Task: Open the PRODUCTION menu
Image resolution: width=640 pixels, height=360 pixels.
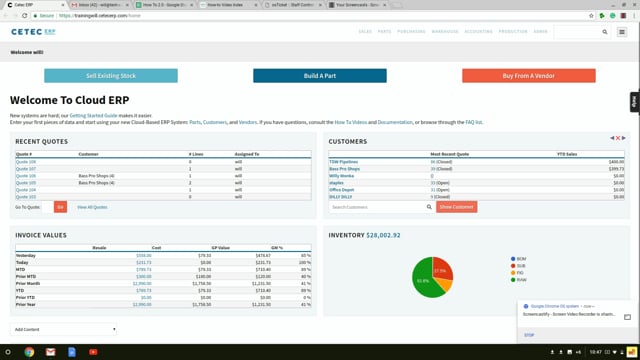Action: (513, 31)
